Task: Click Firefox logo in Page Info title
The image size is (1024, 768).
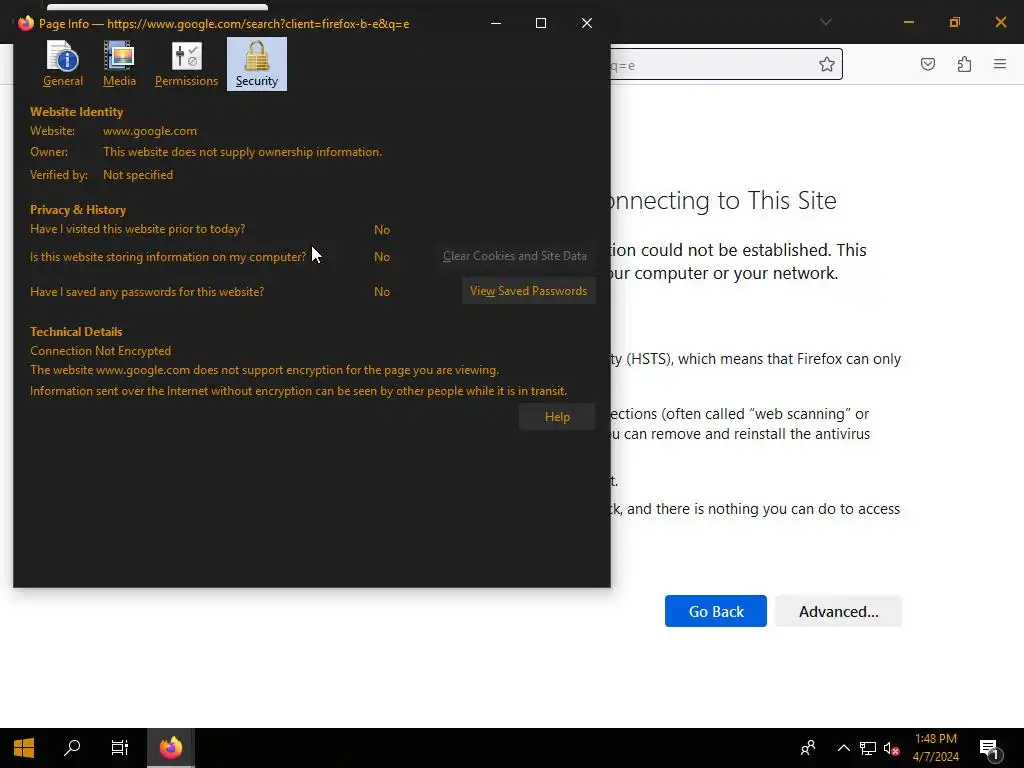Action: coord(25,24)
